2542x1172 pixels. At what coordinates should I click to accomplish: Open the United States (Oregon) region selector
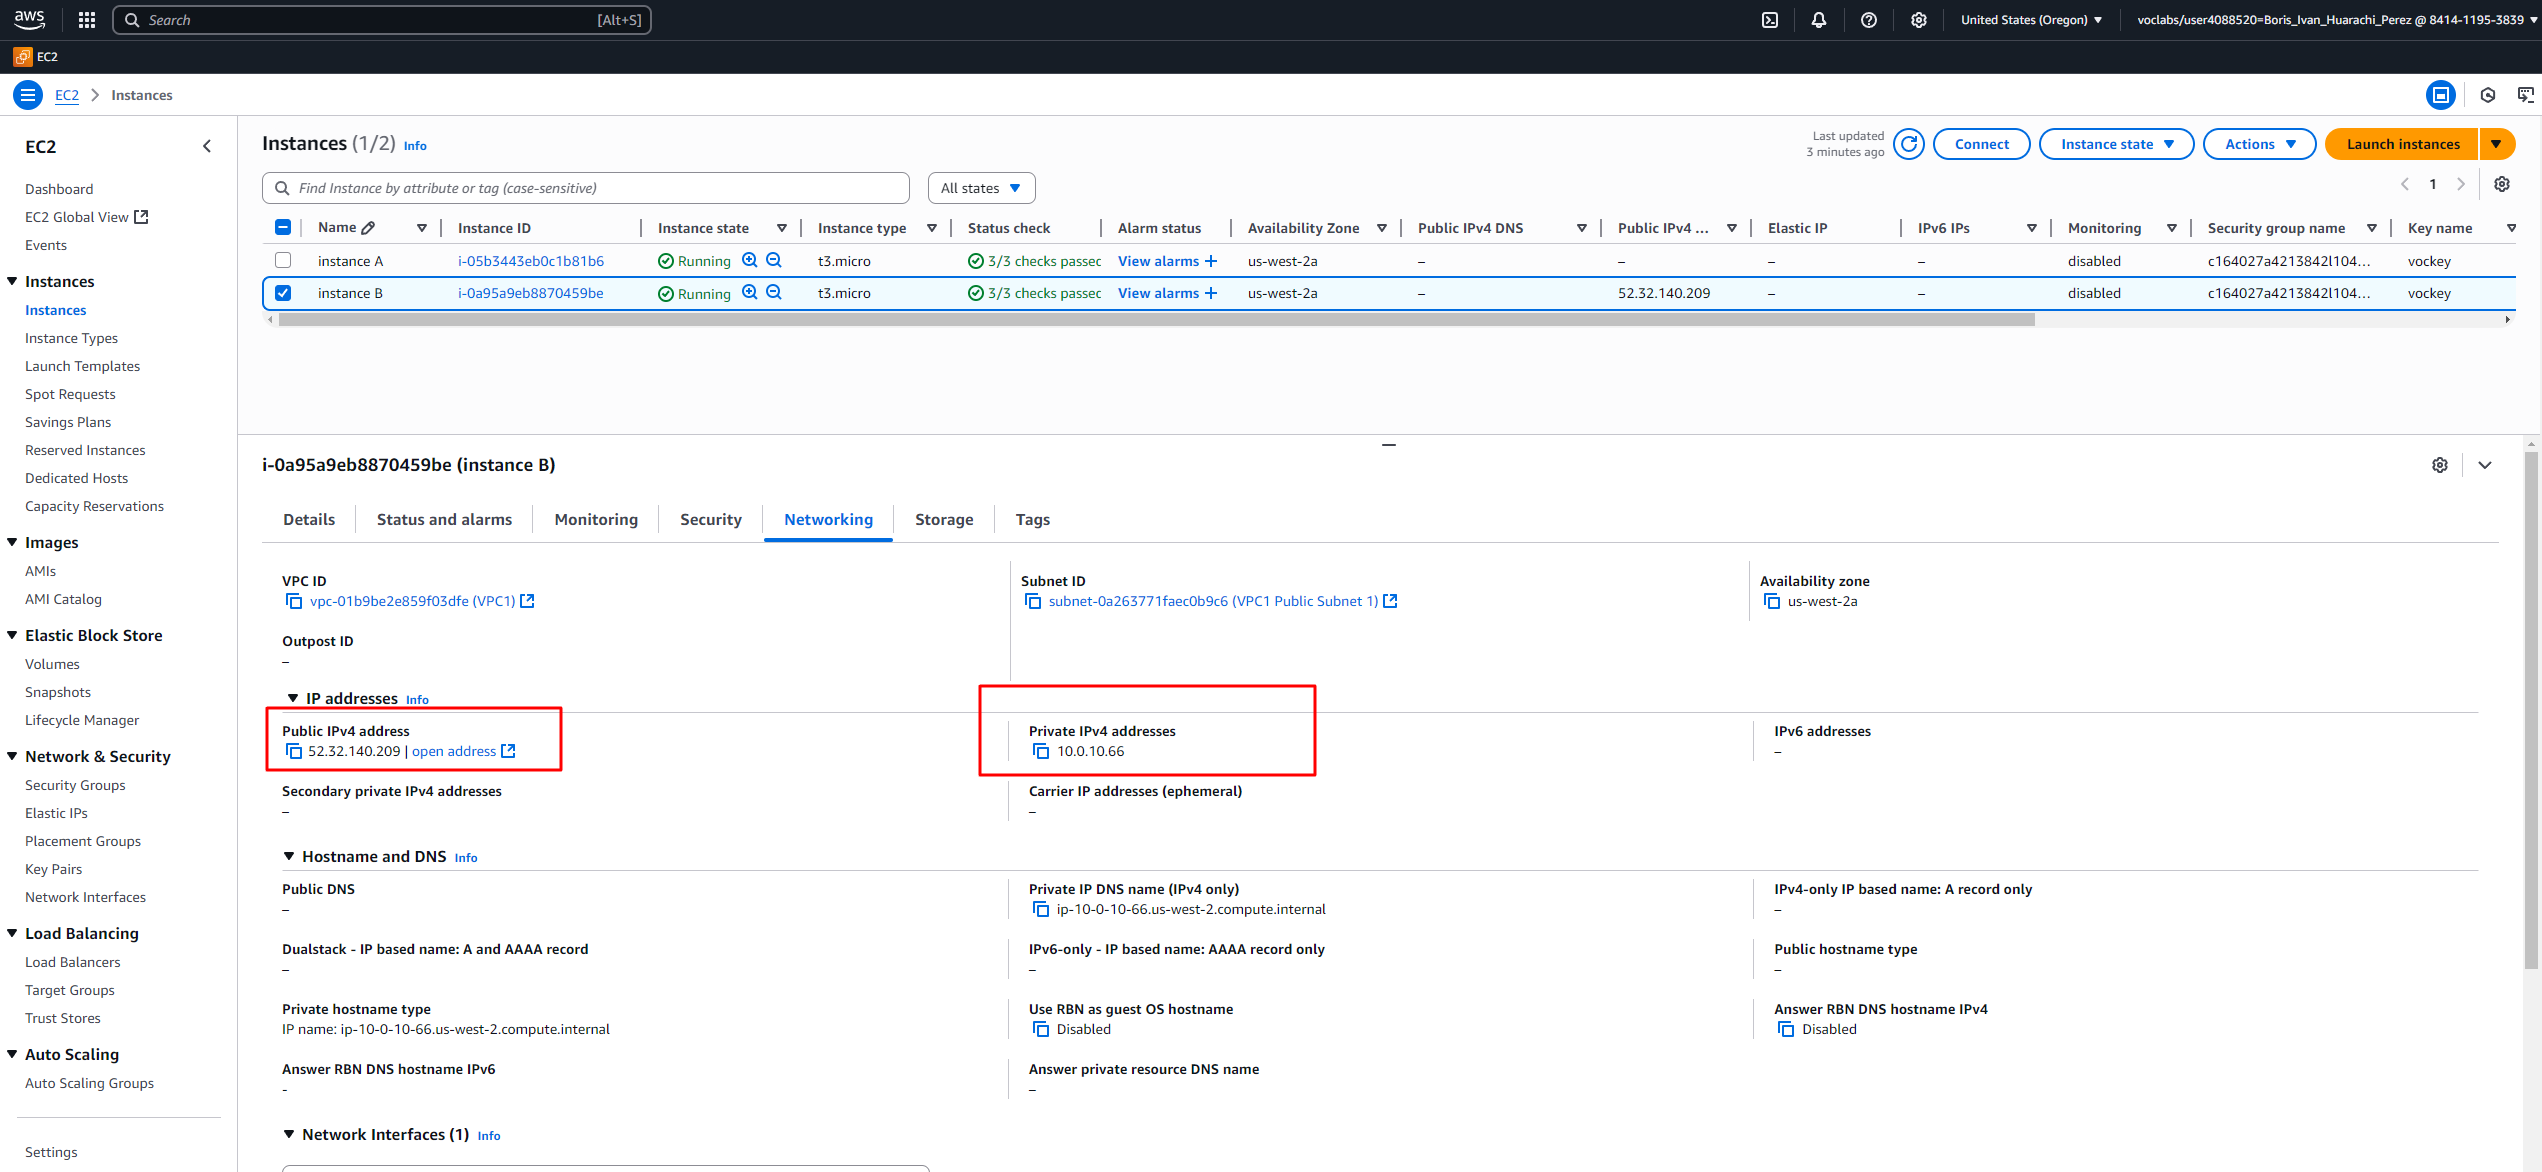2030,20
